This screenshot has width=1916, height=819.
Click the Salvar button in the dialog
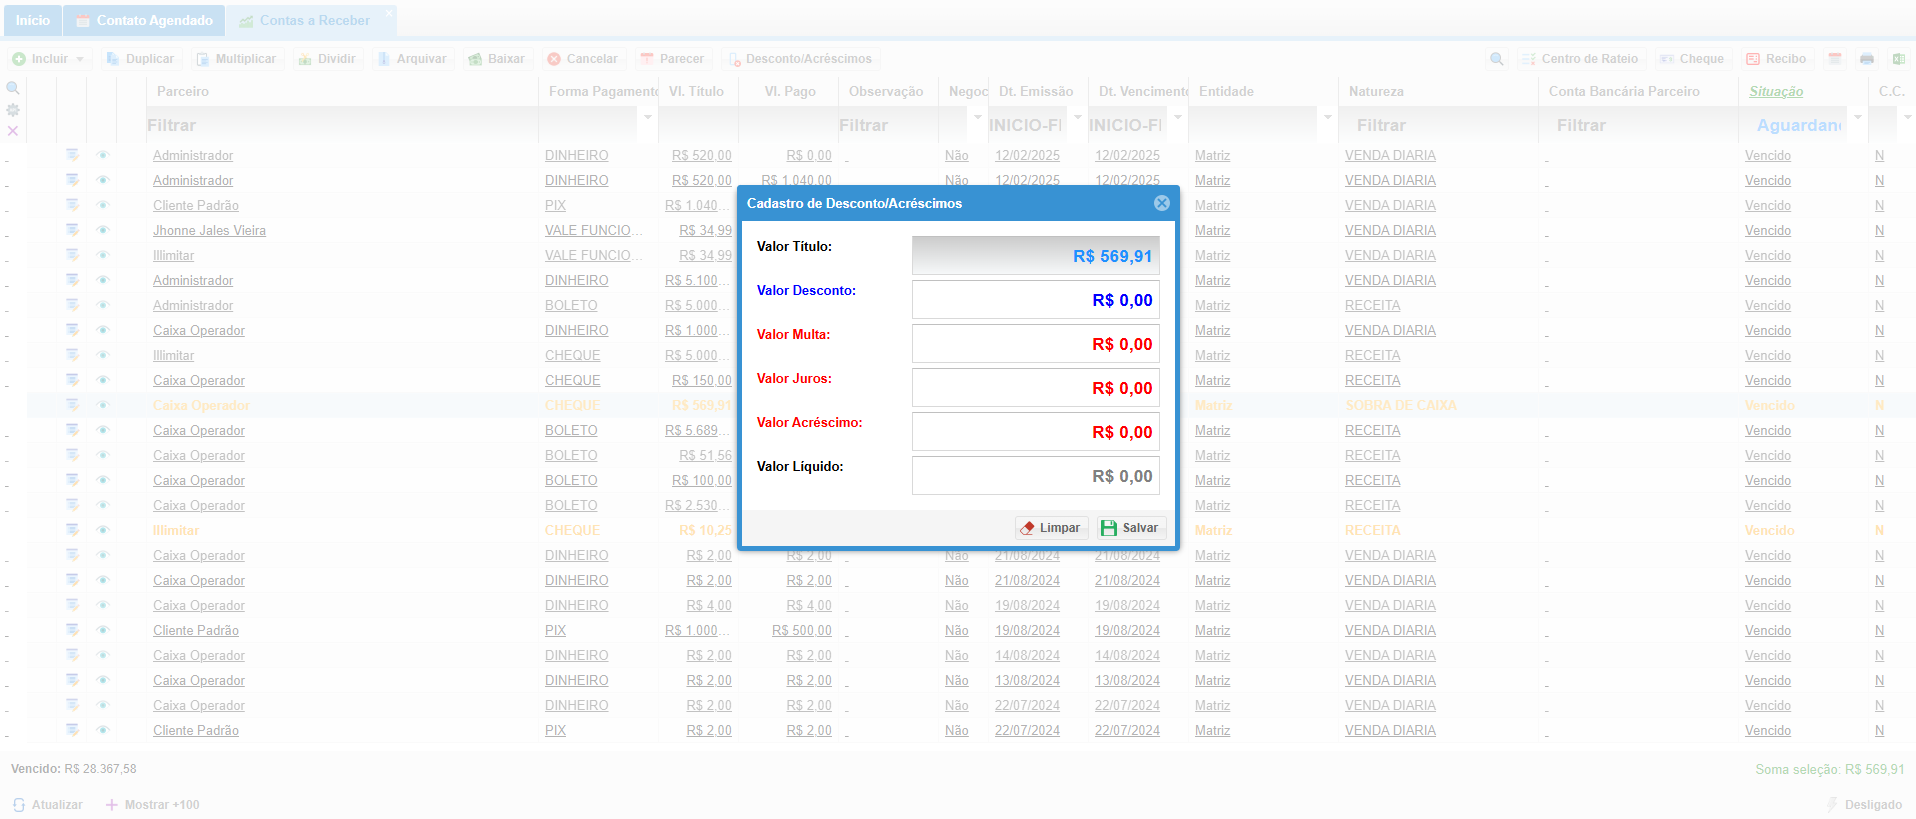coord(1130,528)
